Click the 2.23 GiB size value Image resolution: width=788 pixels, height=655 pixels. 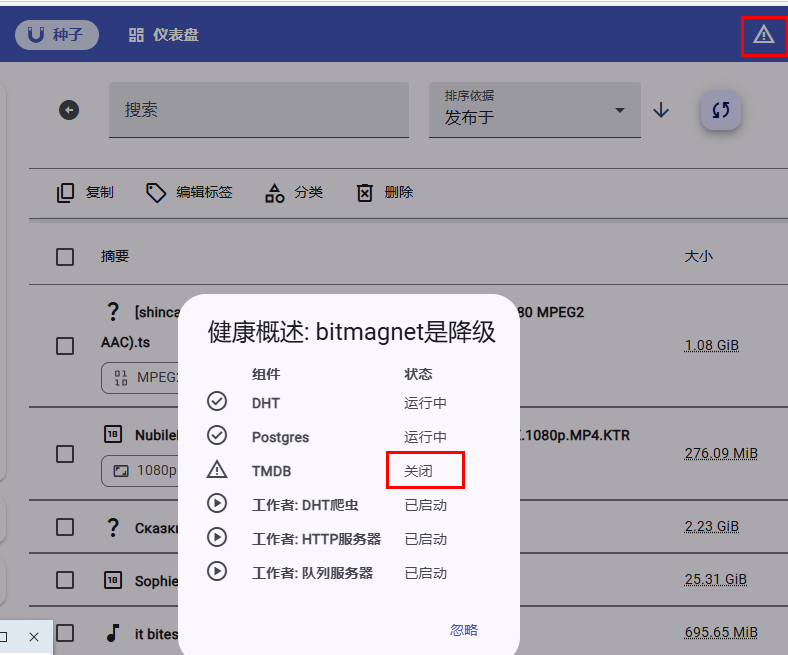click(712, 526)
